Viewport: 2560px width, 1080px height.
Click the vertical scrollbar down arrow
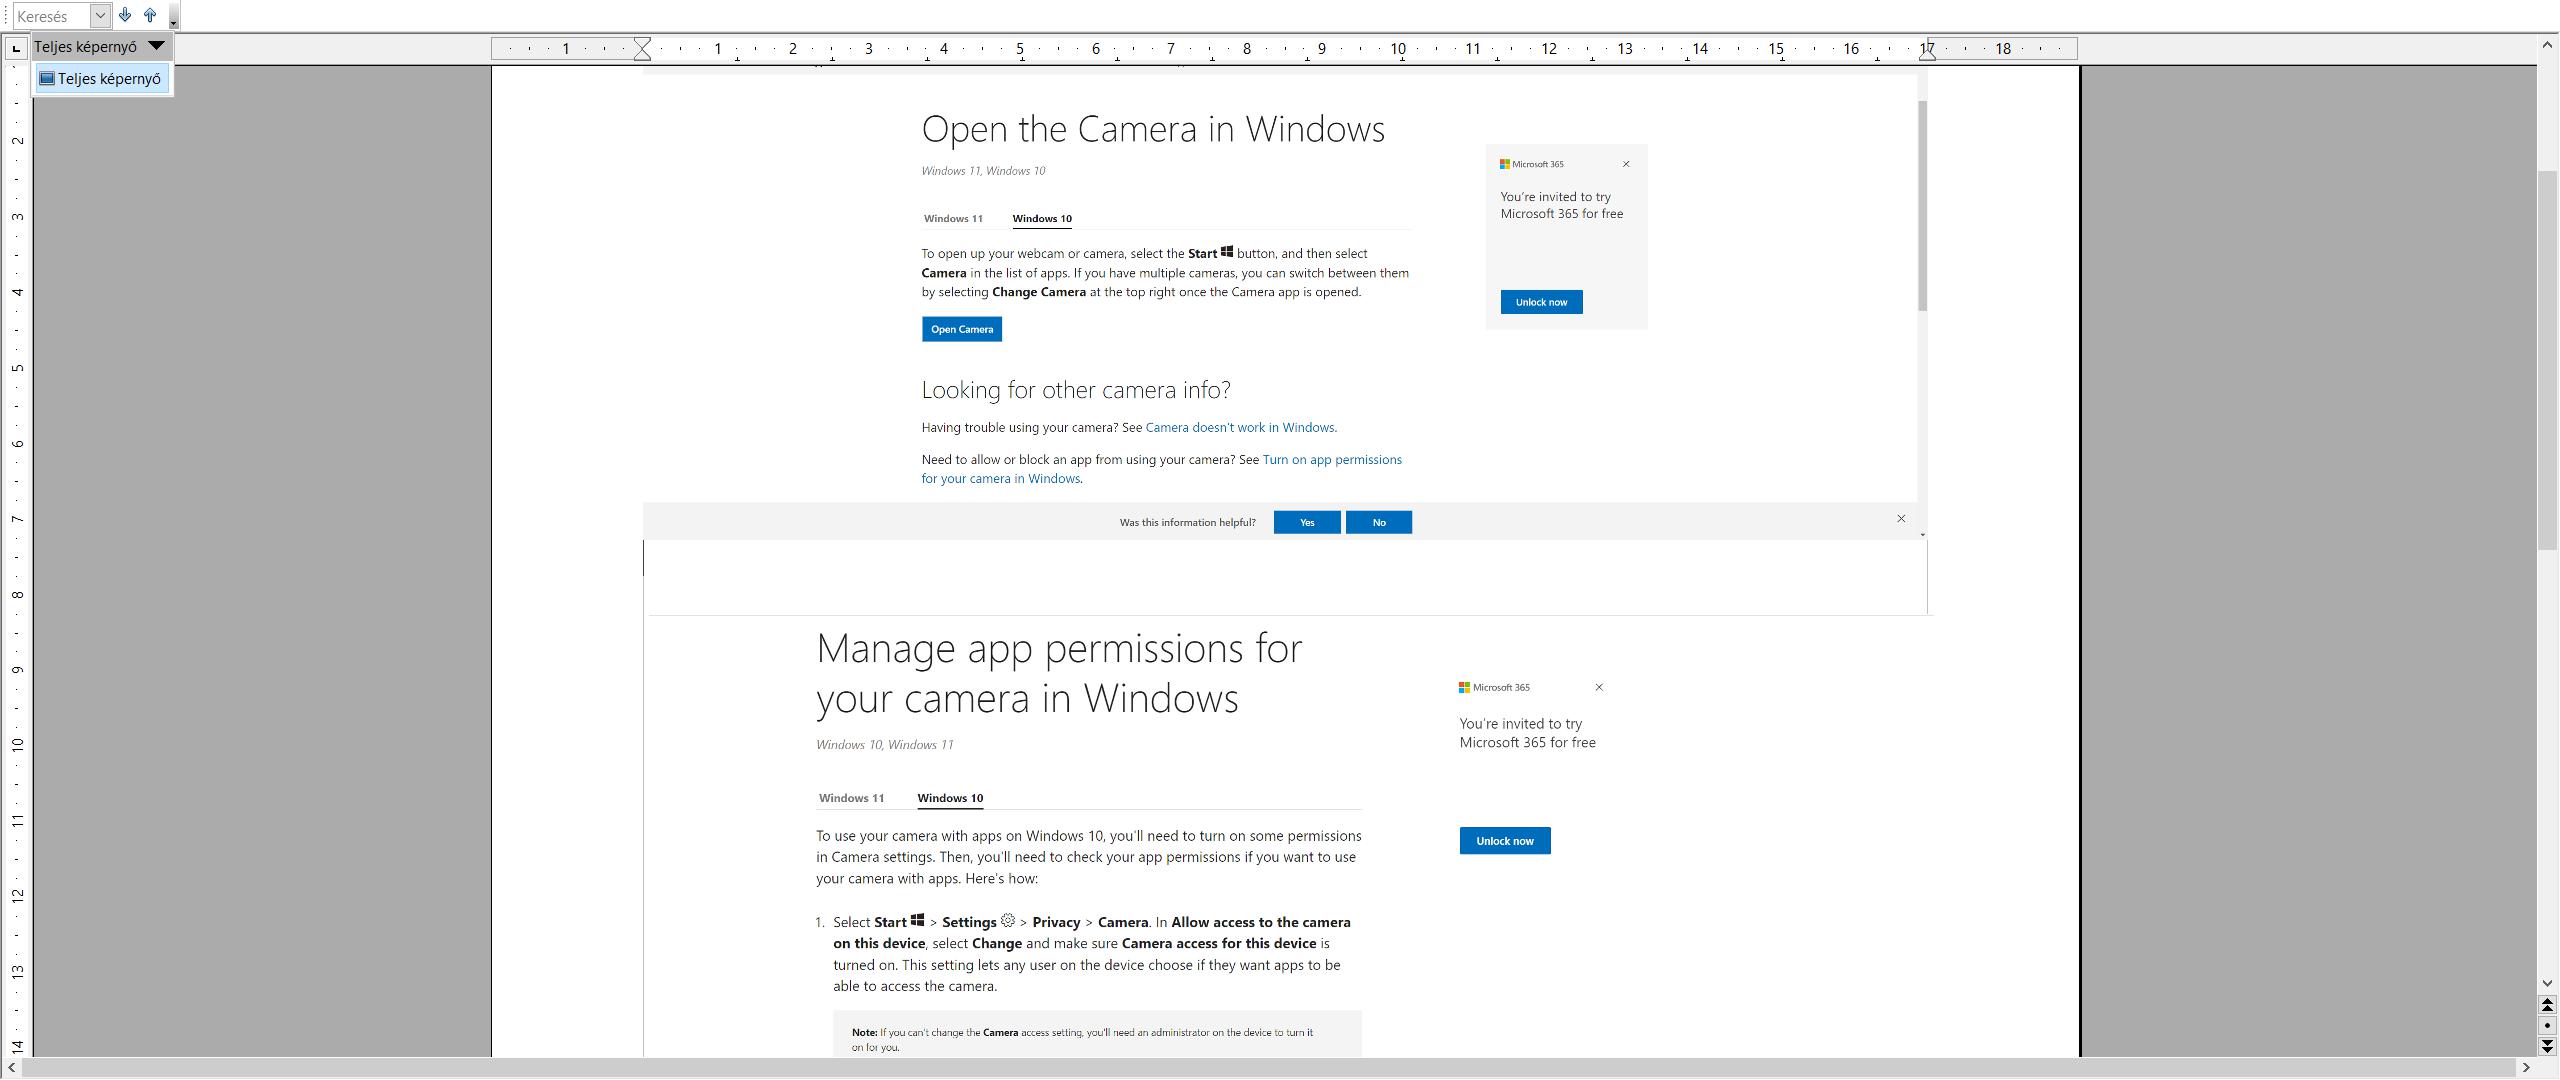pos(2547,984)
